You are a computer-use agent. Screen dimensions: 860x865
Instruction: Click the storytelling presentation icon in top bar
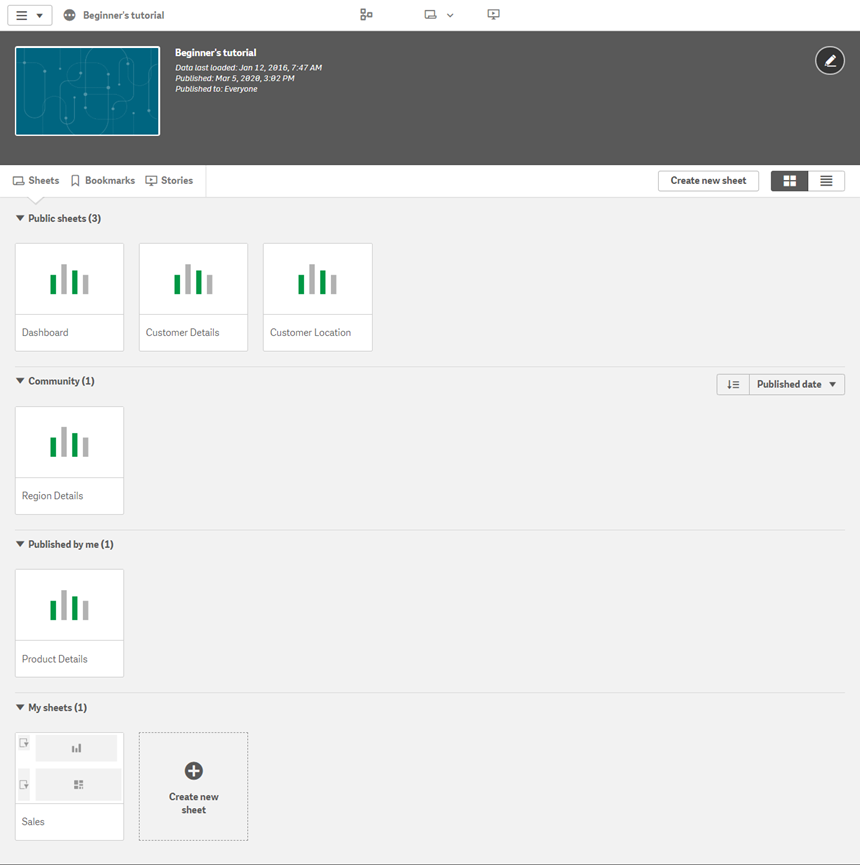coord(493,15)
